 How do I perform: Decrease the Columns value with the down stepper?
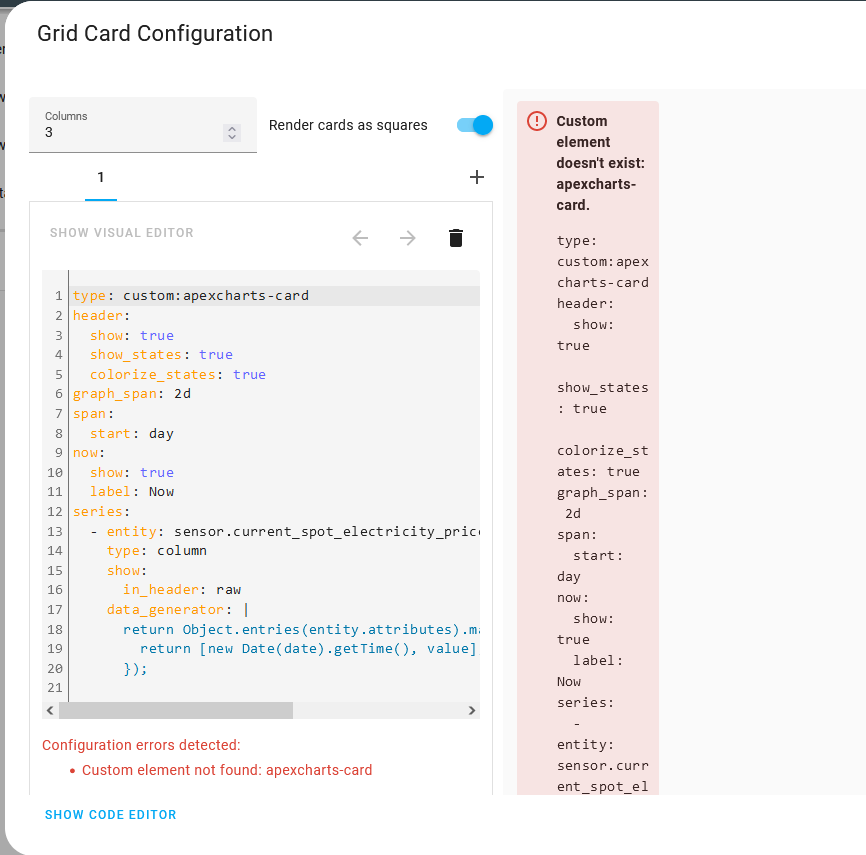coord(232,136)
